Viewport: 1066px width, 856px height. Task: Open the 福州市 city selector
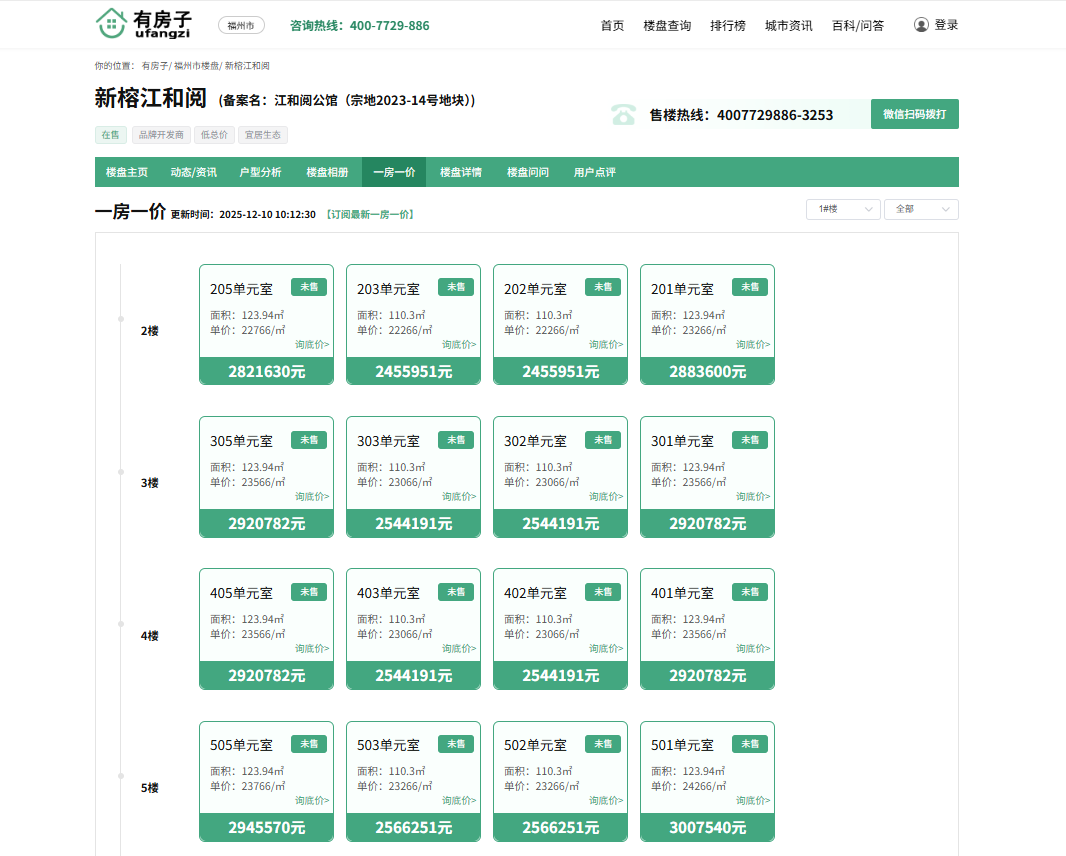tap(240, 25)
